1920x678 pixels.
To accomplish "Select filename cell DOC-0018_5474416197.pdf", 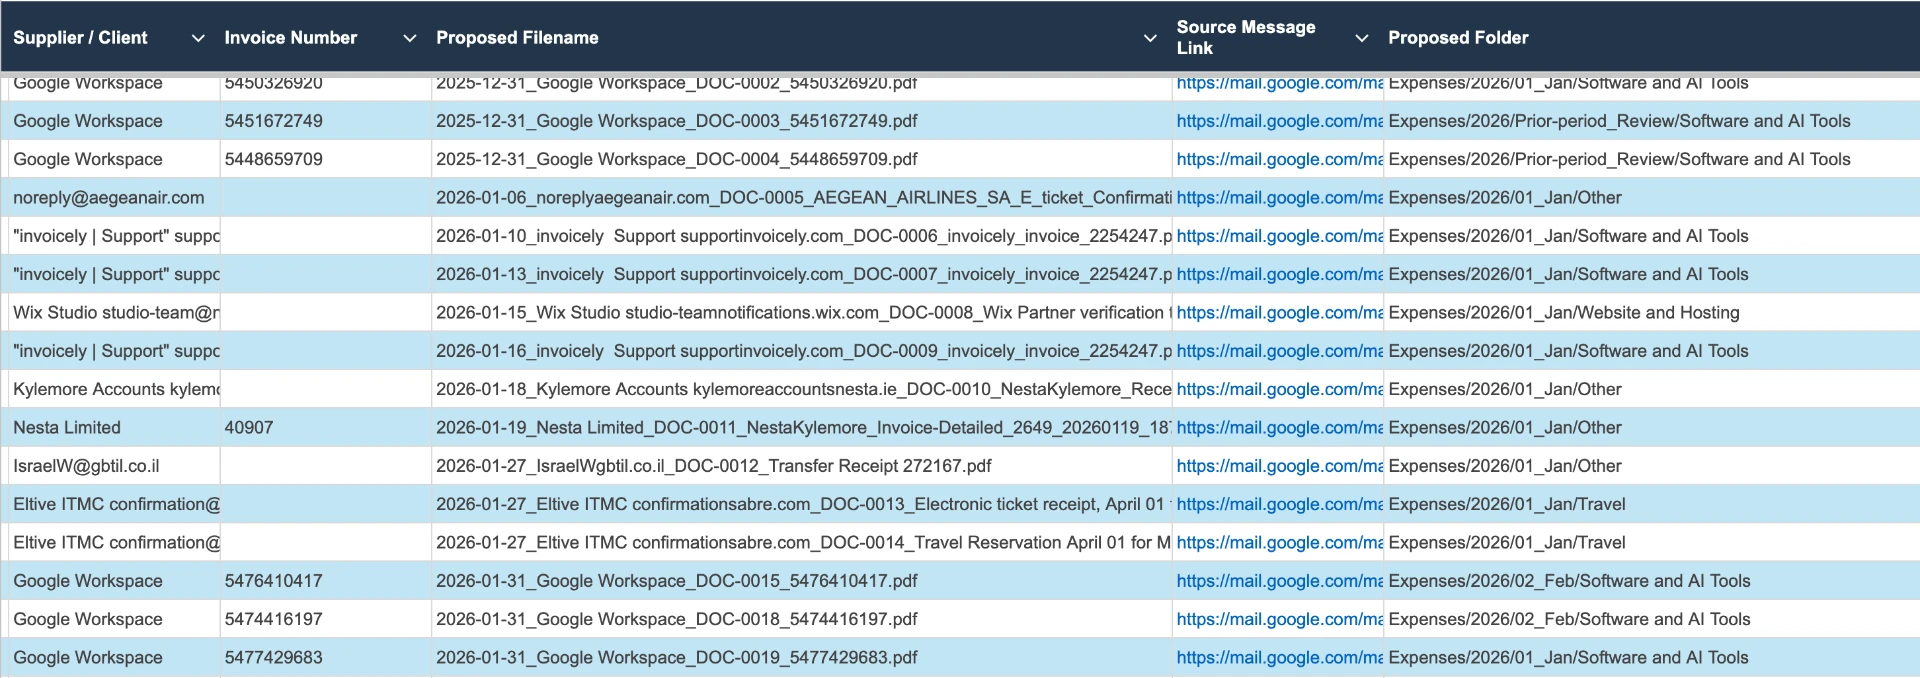I will pyautogui.click(x=802, y=619).
